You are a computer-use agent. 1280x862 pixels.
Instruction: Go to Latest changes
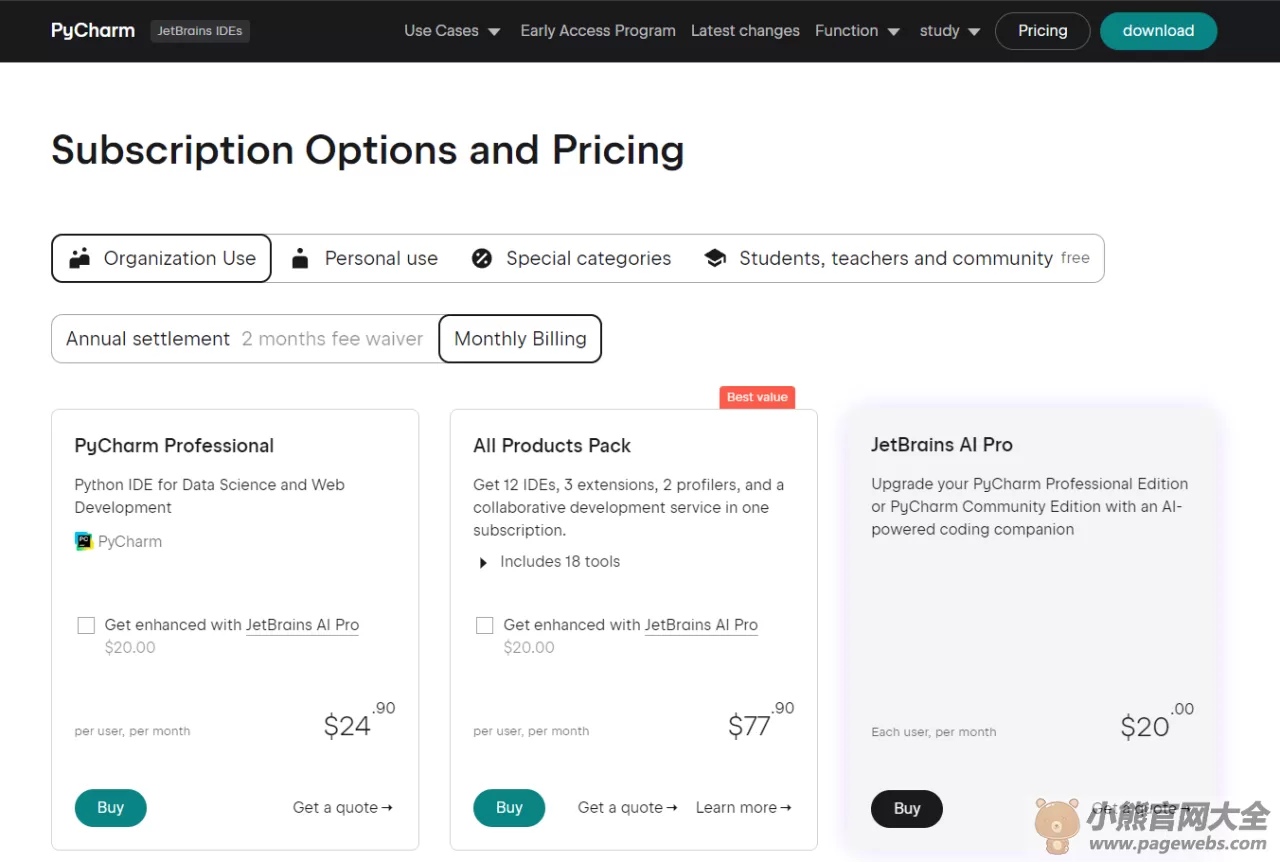click(x=745, y=31)
